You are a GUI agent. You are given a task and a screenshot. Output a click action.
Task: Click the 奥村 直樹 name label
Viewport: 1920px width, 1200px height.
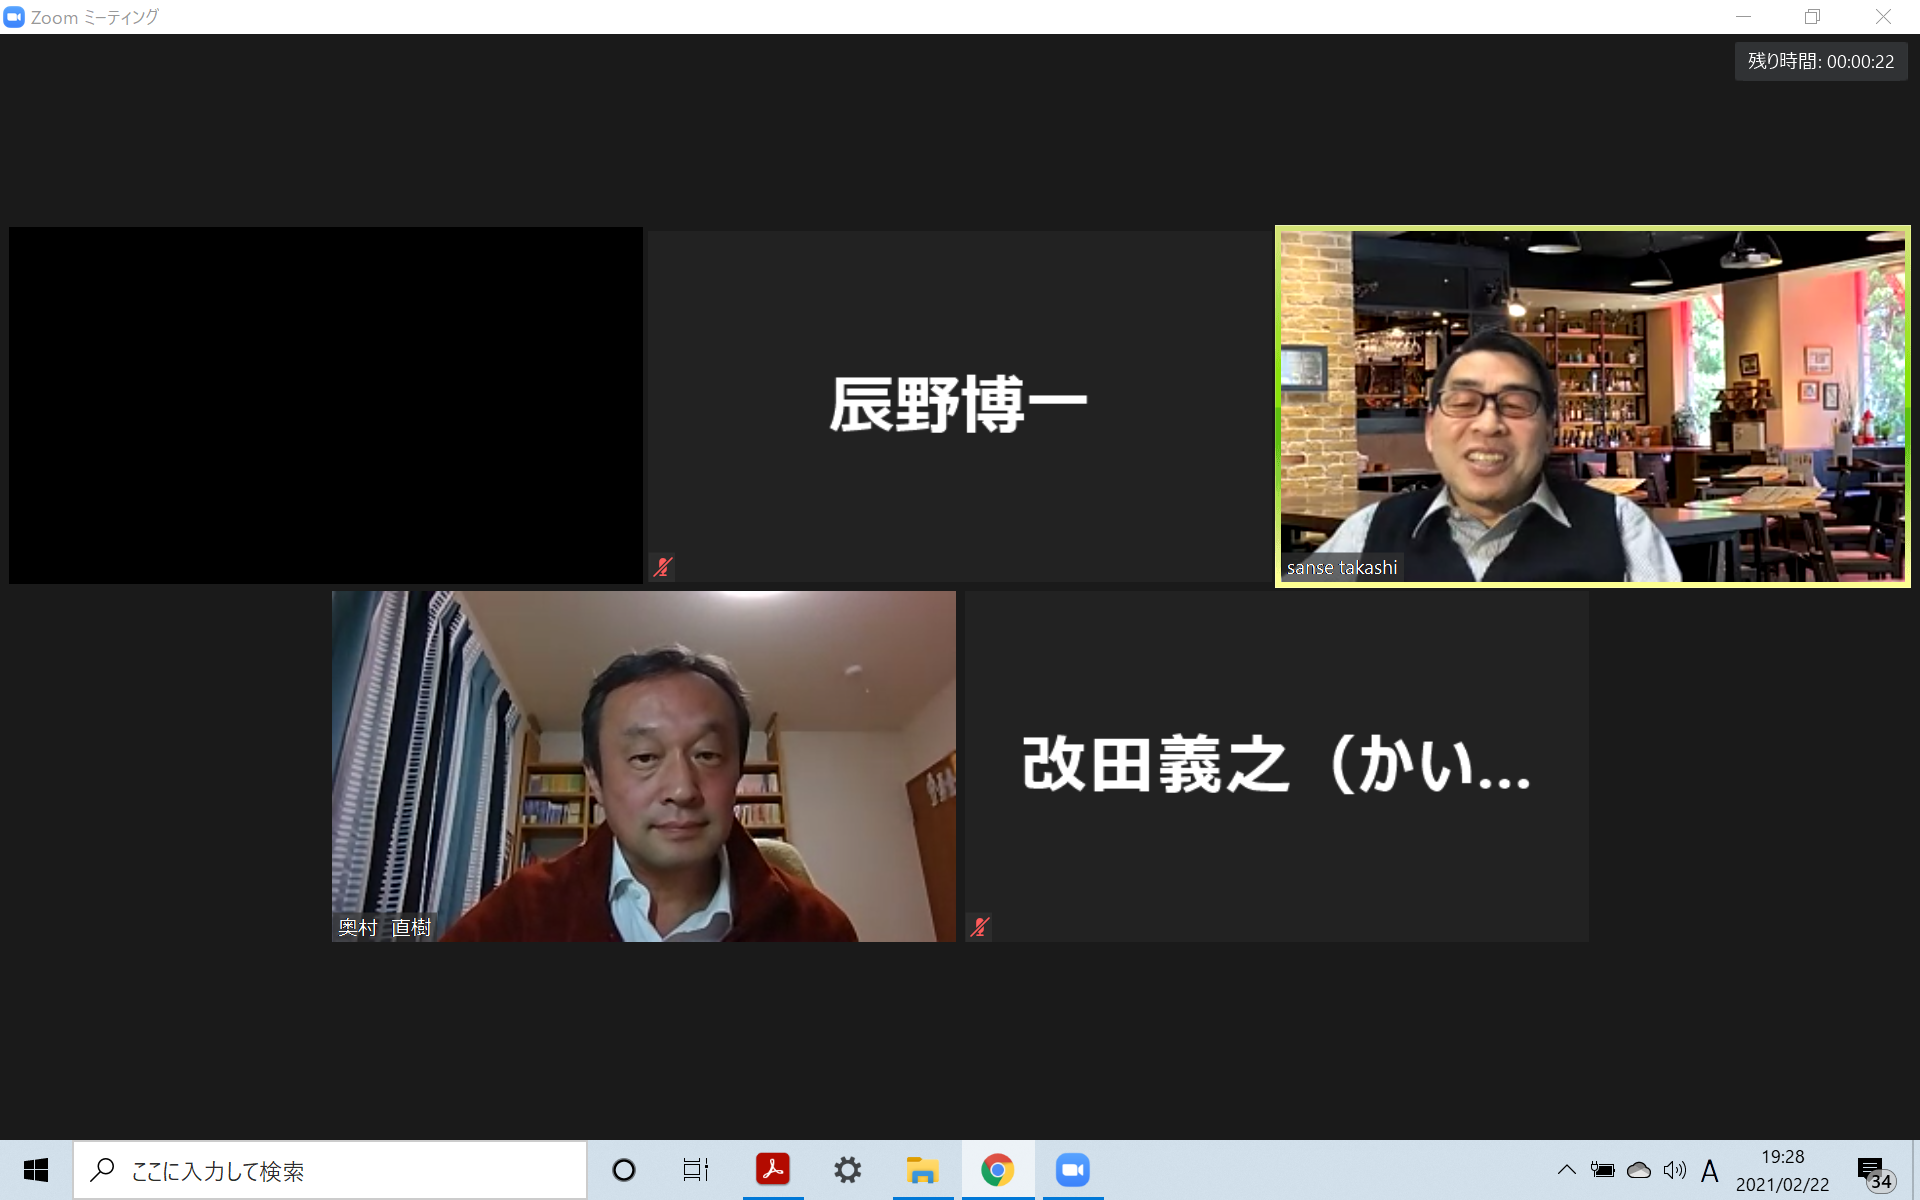point(384,927)
